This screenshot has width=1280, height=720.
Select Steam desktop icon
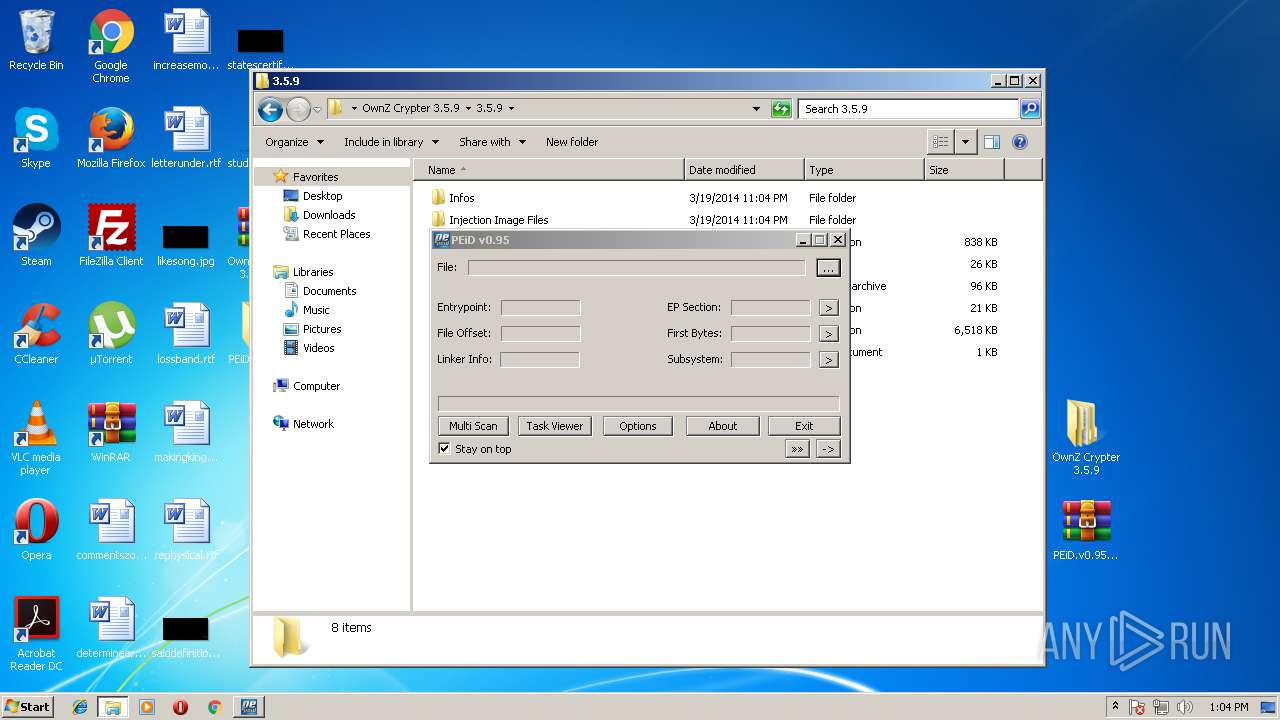[36, 236]
